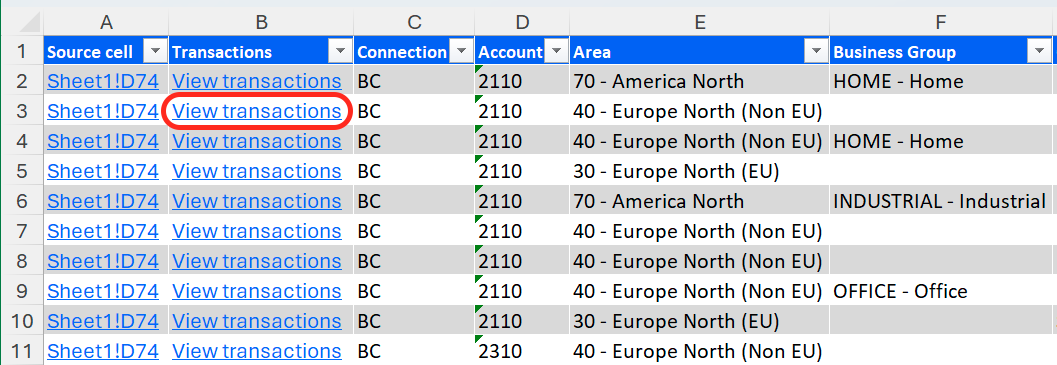Select OFFICE - Office cell
Viewport: 1057px width, 365px height.
pyautogui.click(x=940, y=291)
